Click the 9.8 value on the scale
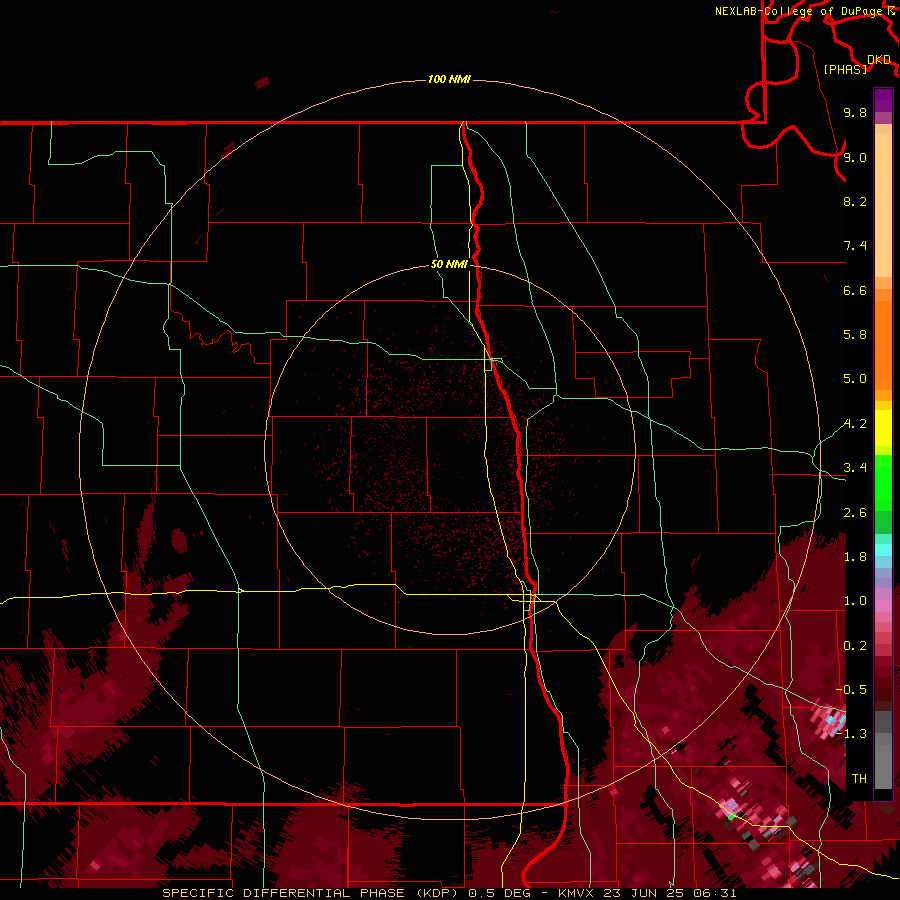The image size is (900, 900). click(x=855, y=112)
